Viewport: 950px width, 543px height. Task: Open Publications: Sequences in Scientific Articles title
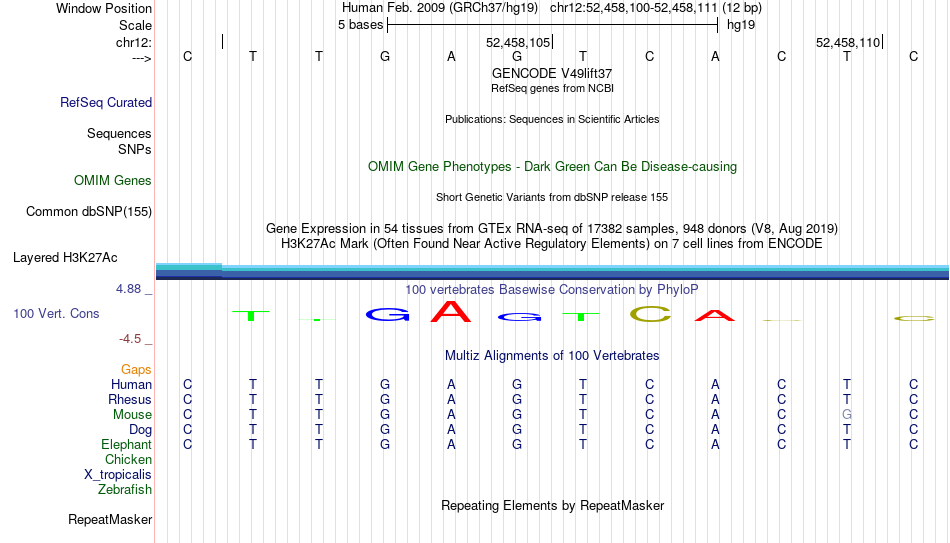tap(552, 119)
